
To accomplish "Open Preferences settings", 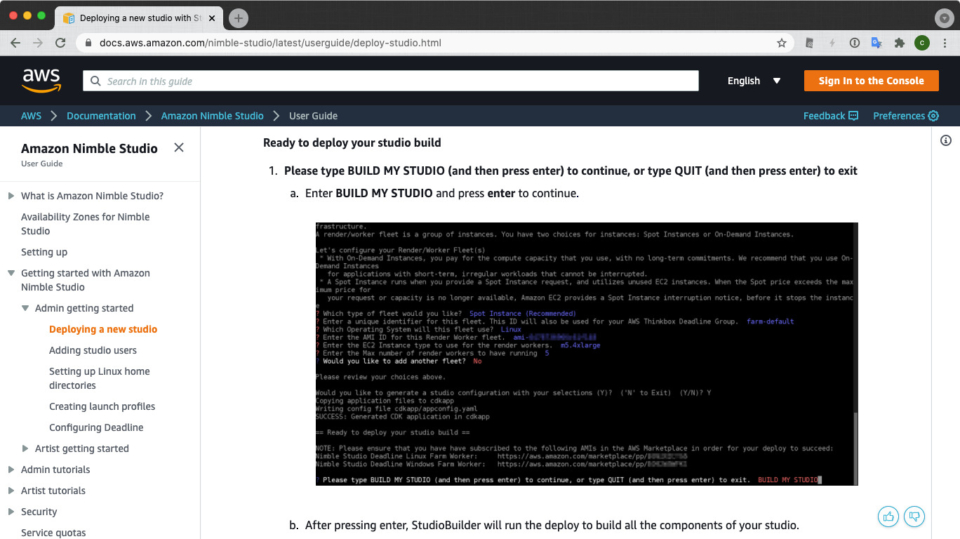I will 906,116.
